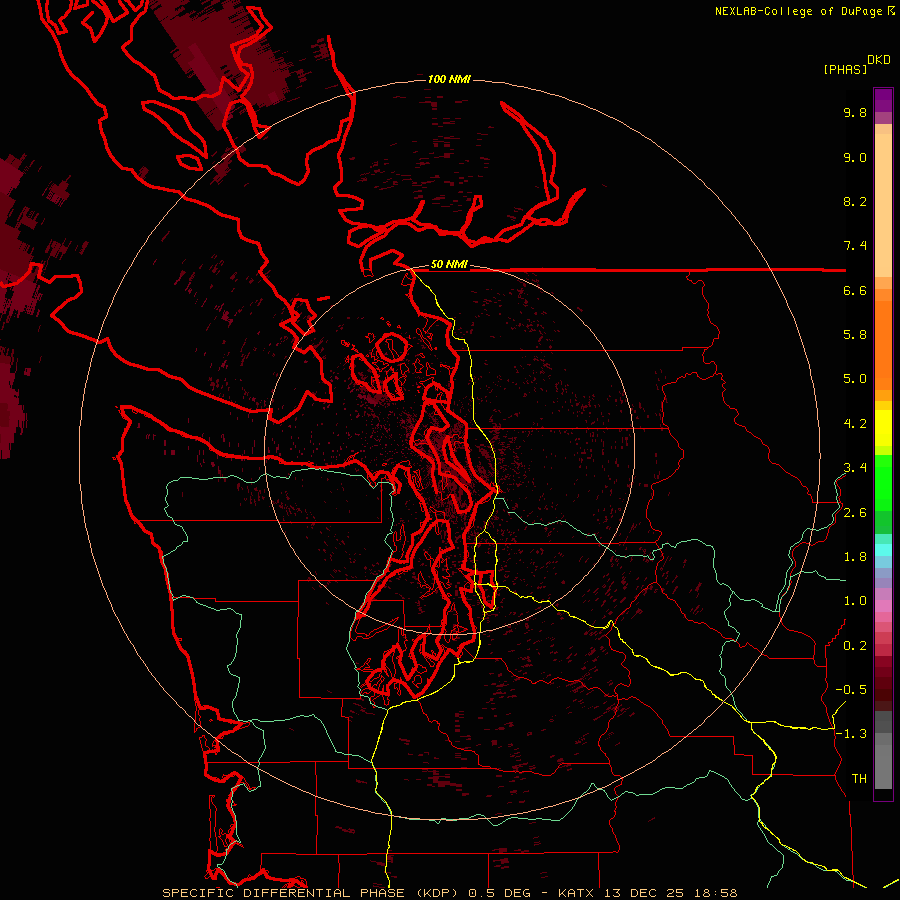
Task: Click the 9.0 legend value
Action: 855,157
